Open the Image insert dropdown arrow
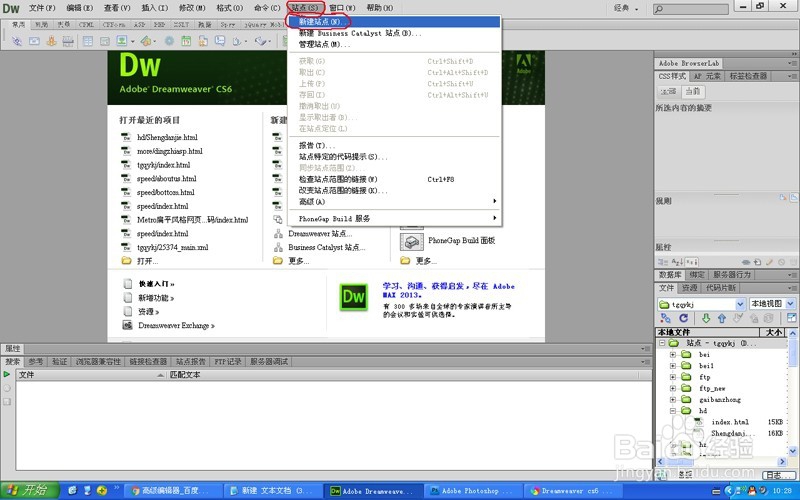Screen dimensions: 800x500 [x=133, y=41]
